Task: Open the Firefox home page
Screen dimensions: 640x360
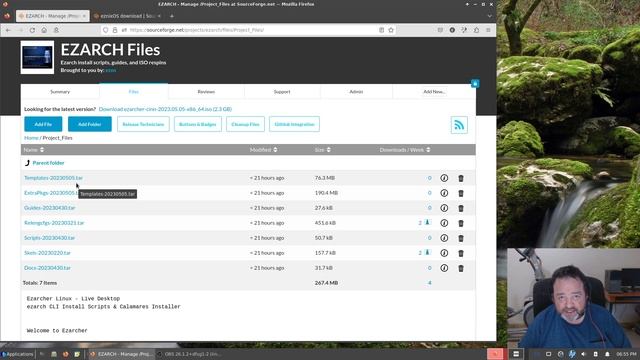Action: (x=44, y=30)
